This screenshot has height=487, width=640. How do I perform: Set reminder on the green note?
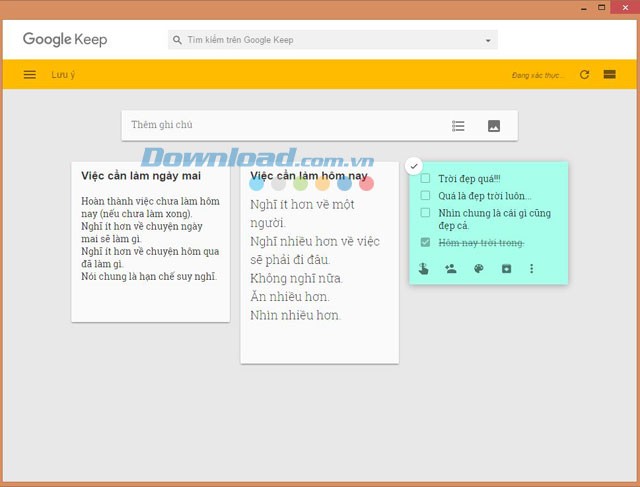(x=424, y=268)
